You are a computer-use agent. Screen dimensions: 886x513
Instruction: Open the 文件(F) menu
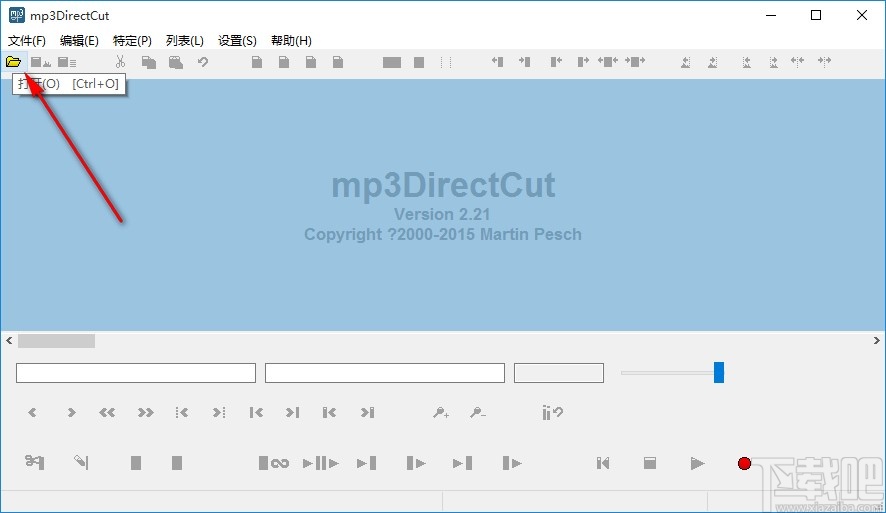coord(27,41)
